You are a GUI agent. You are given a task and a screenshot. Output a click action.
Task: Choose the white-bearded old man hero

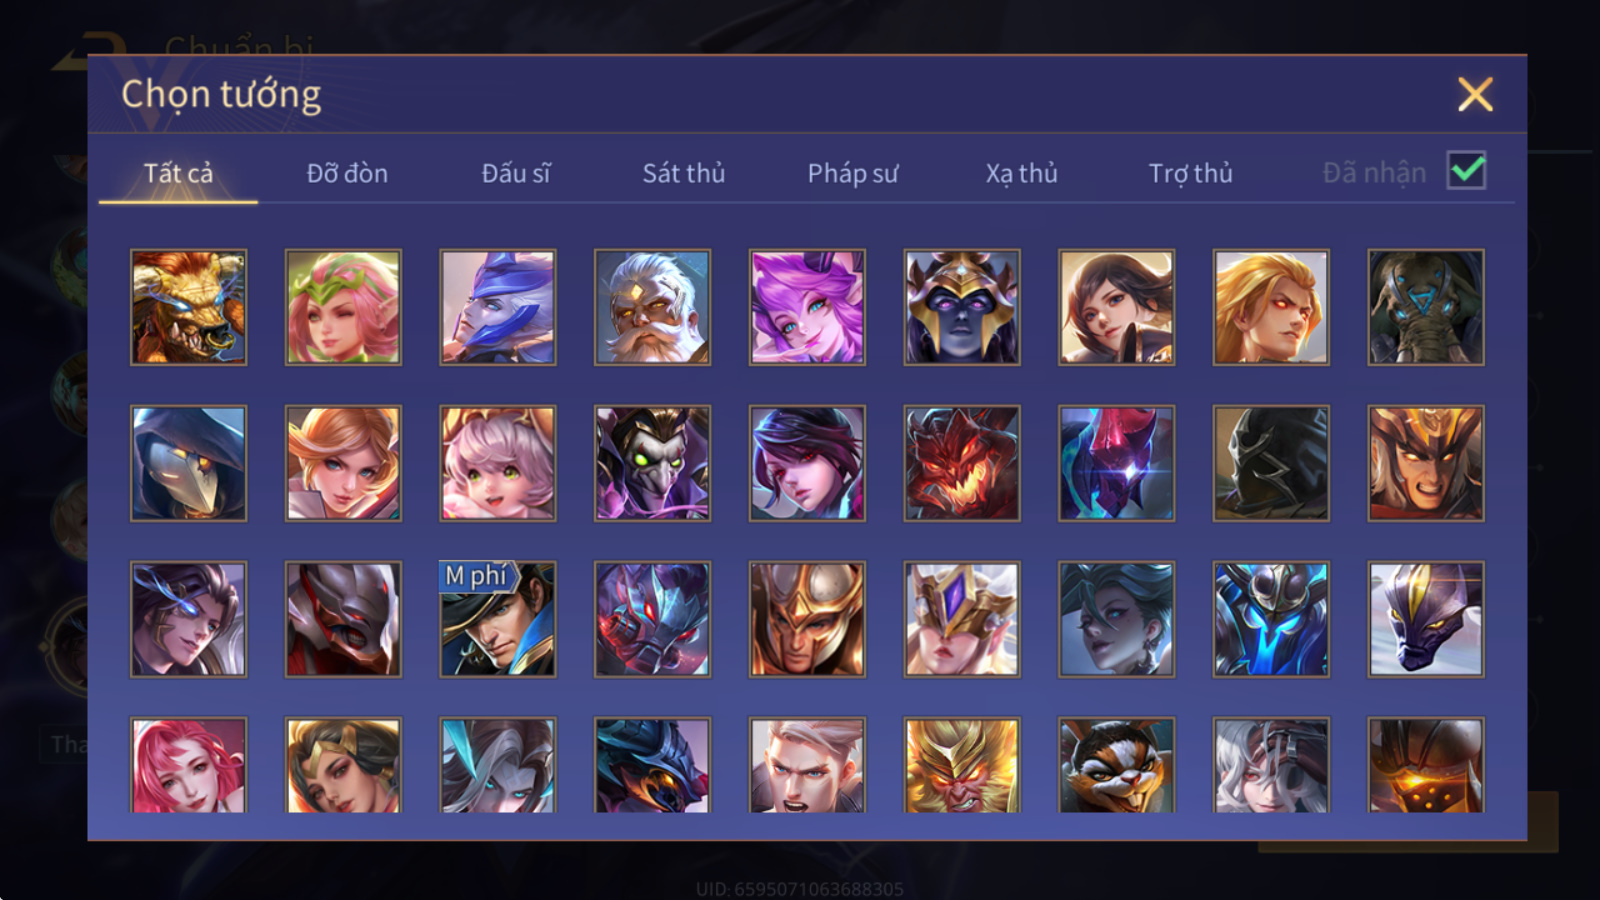coord(652,307)
